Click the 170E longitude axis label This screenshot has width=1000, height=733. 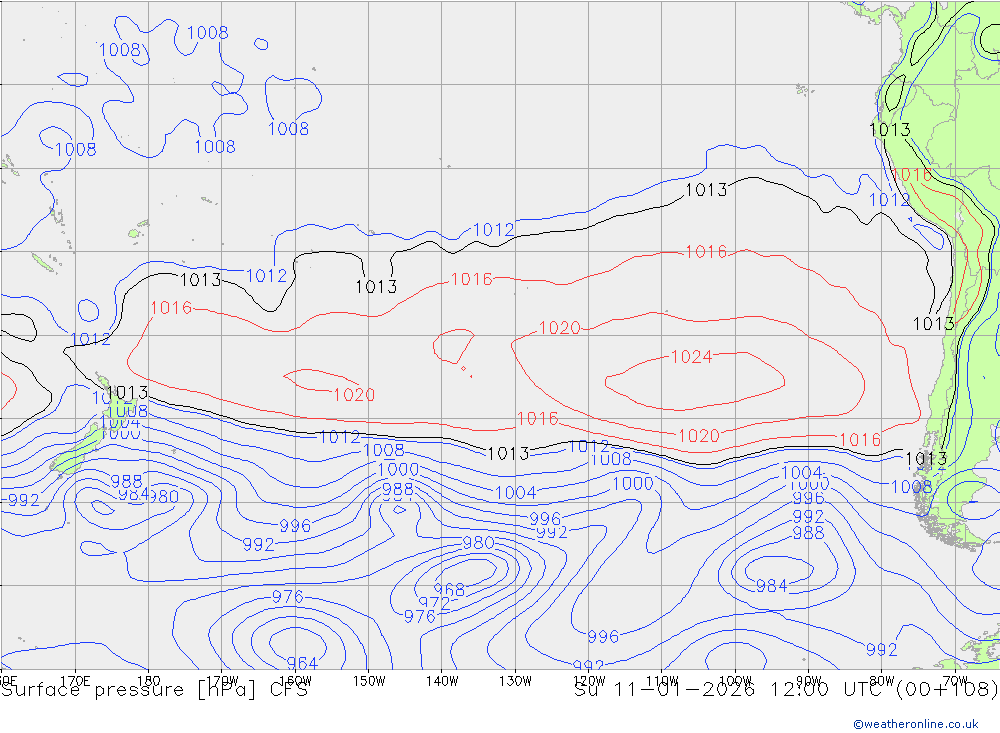tap(75, 681)
